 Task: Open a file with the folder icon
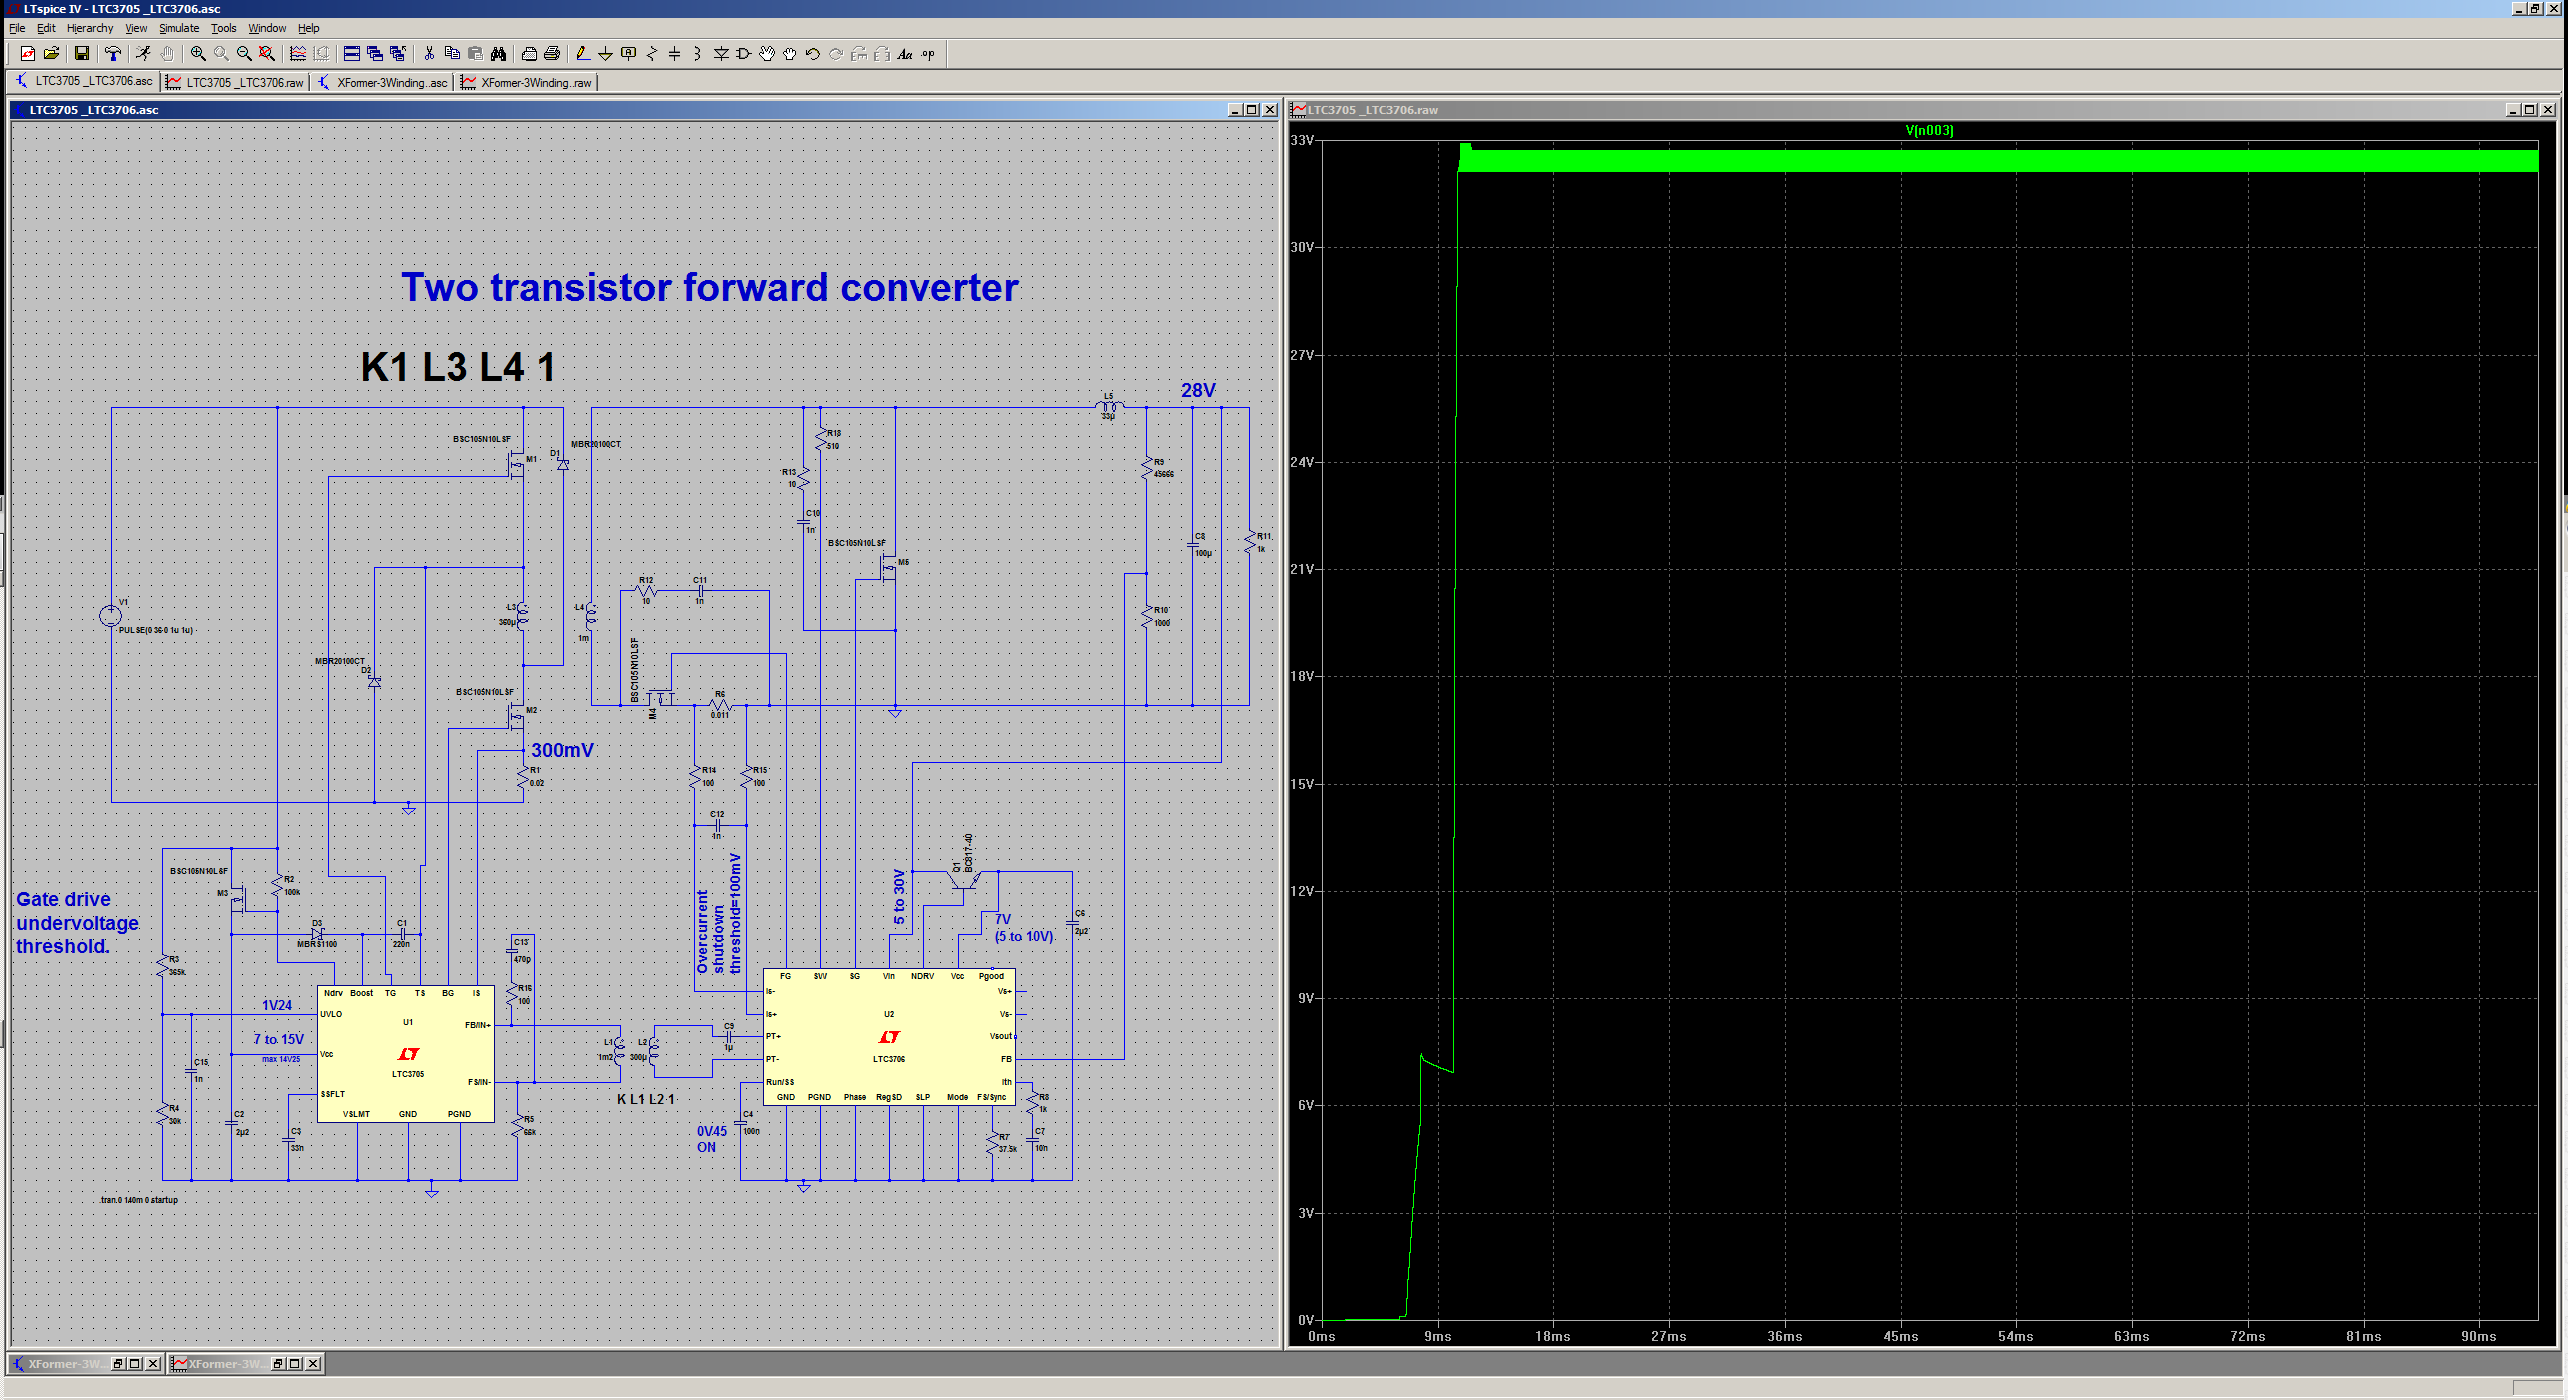[52, 54]
